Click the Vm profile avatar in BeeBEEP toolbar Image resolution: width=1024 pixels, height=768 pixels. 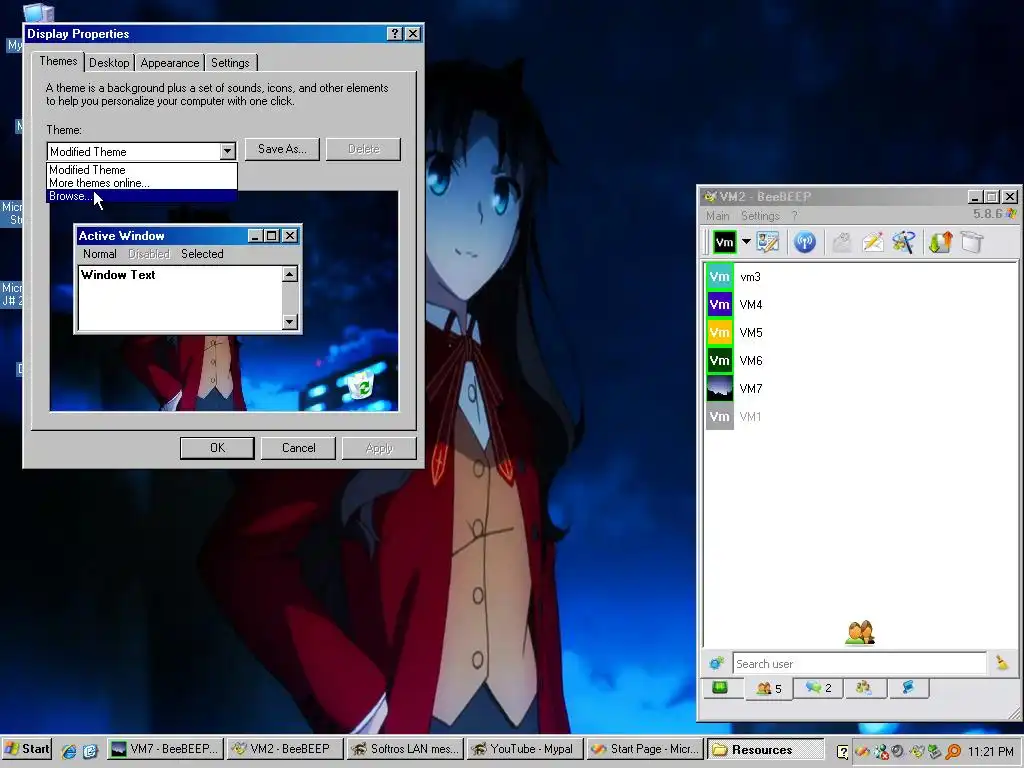[x=724, y=242]
